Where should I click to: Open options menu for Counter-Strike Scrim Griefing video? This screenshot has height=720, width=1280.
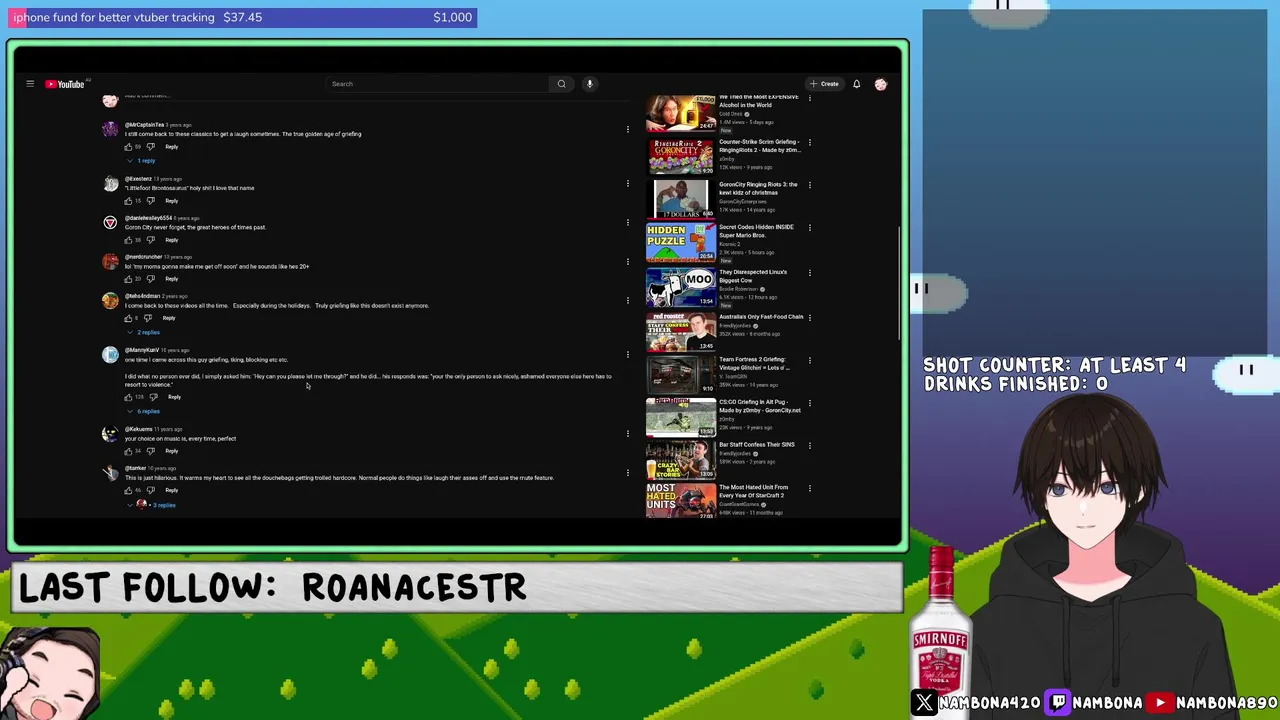809,142
